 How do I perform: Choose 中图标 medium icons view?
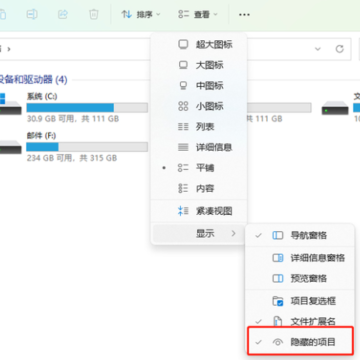tap(199, 86)
